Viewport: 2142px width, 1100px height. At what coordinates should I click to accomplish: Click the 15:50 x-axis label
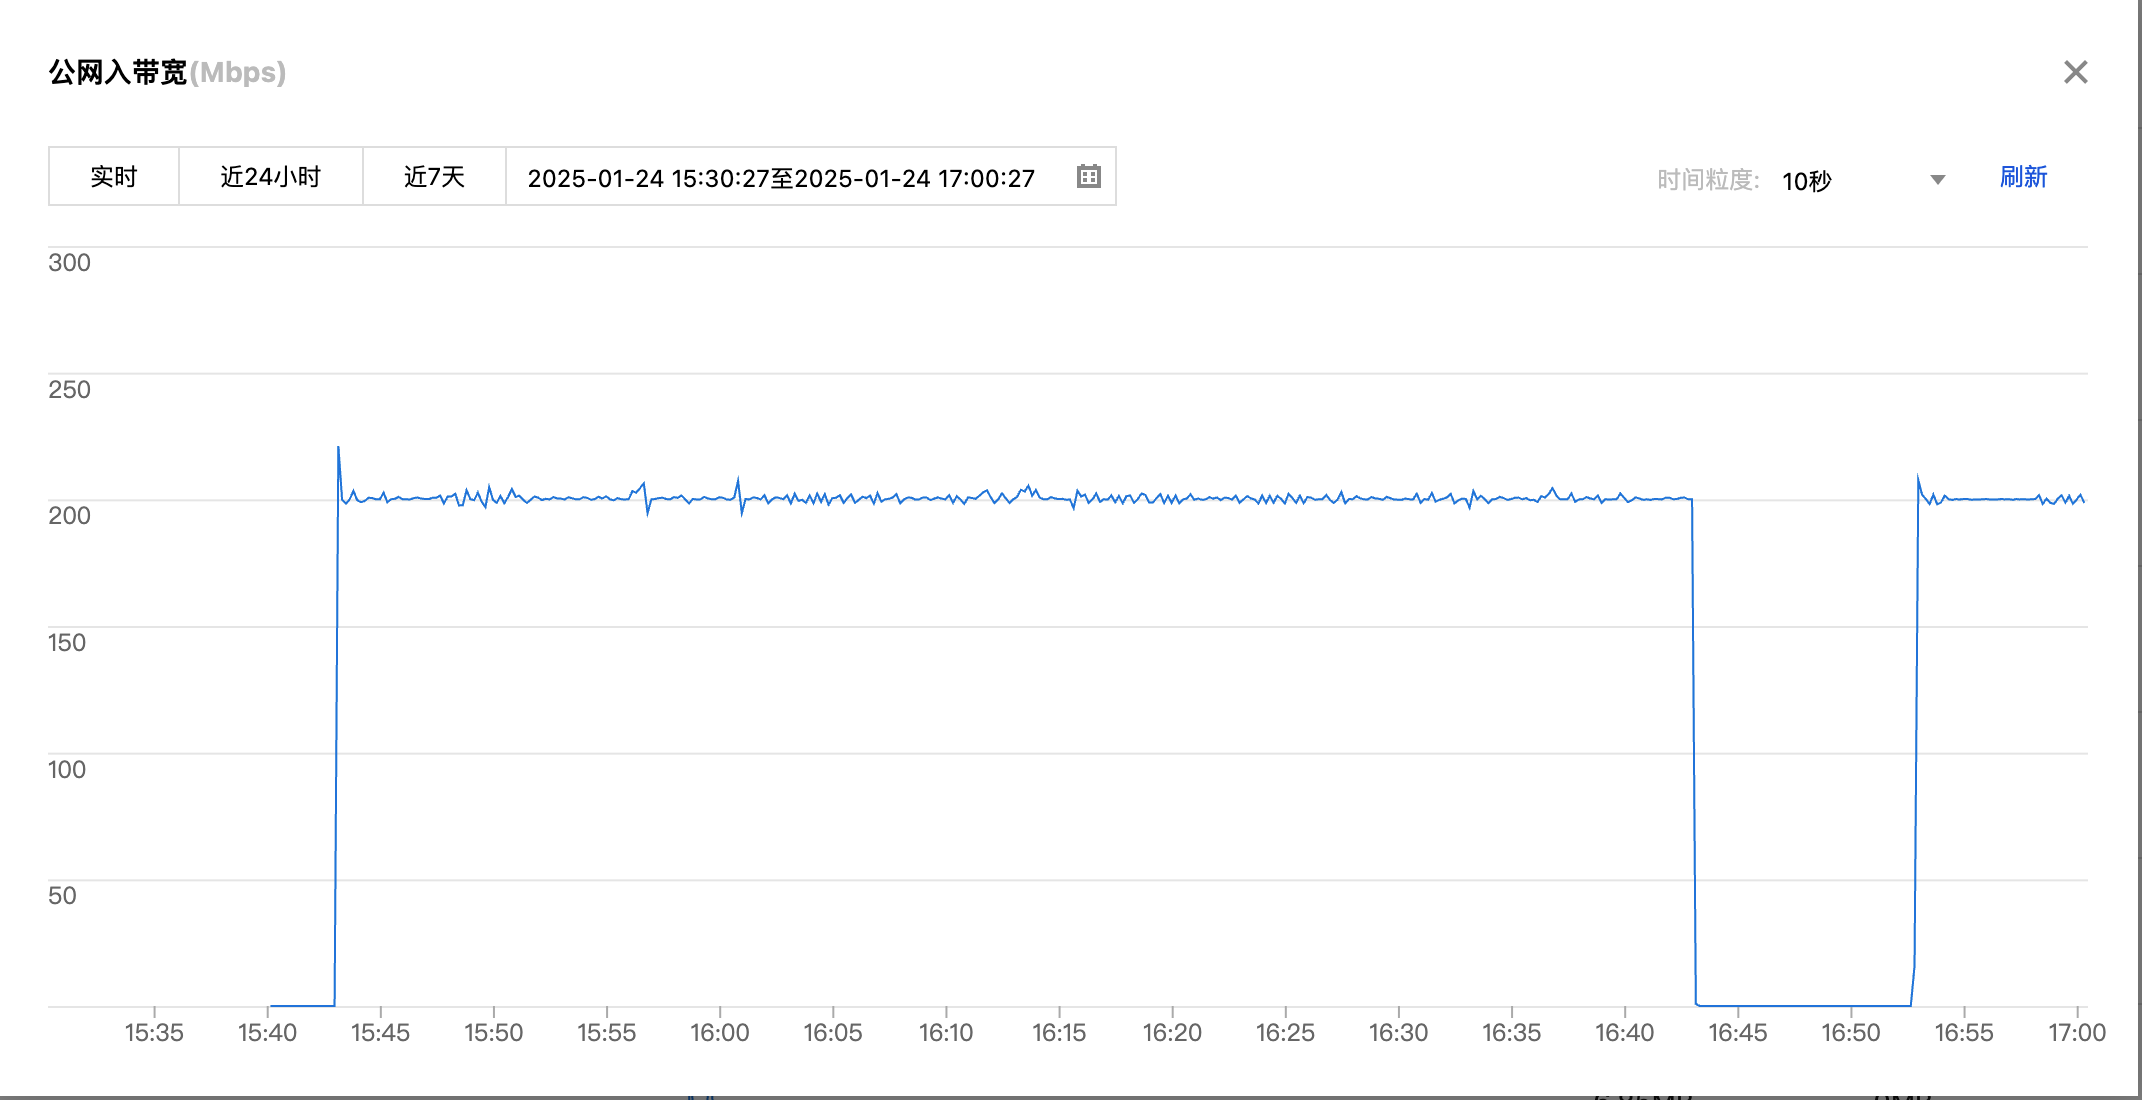click(x=493, y=1033)
